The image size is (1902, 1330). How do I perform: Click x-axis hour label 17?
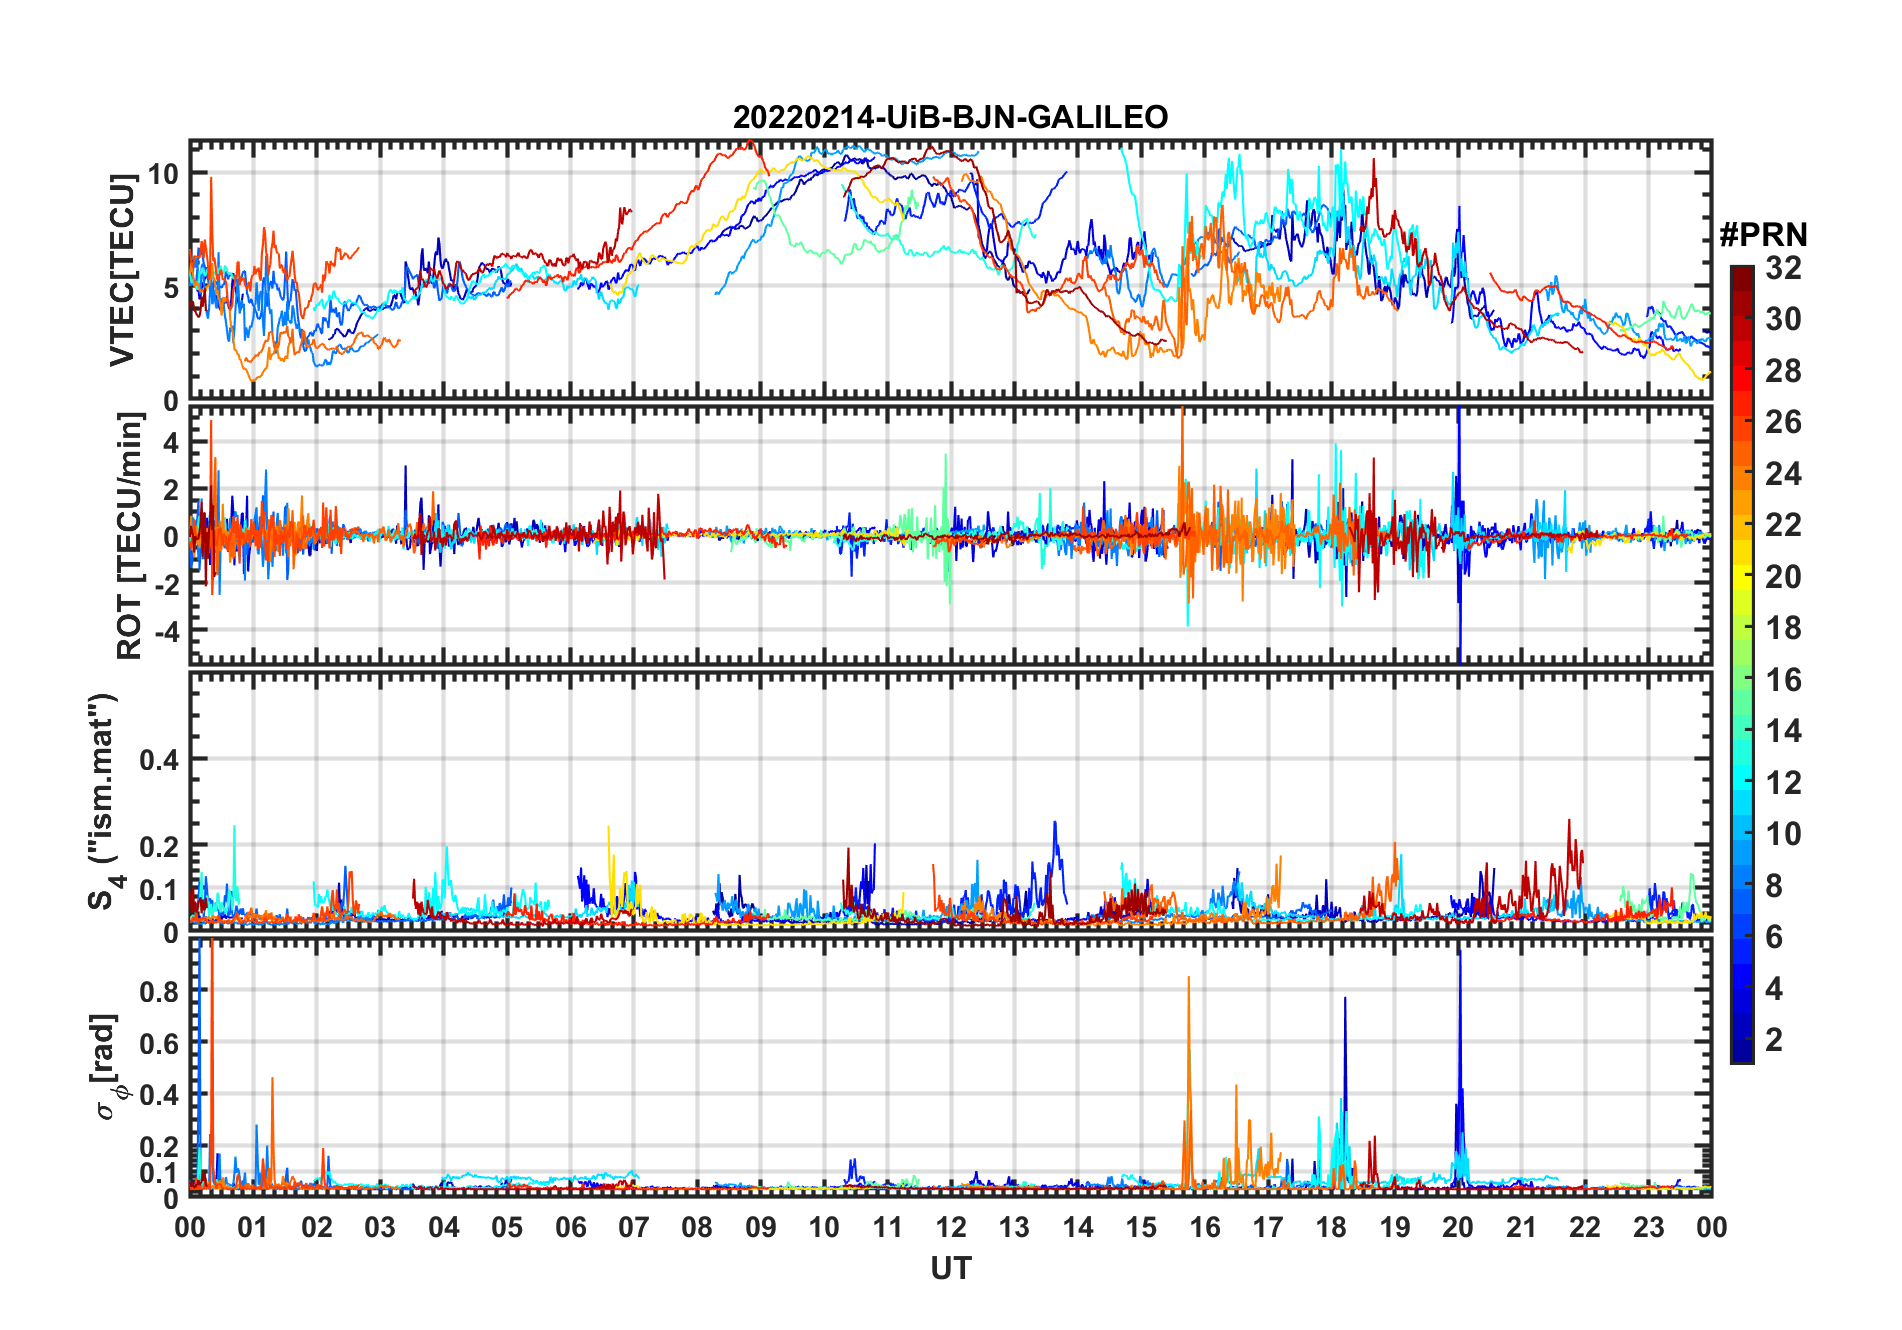1268,1227
